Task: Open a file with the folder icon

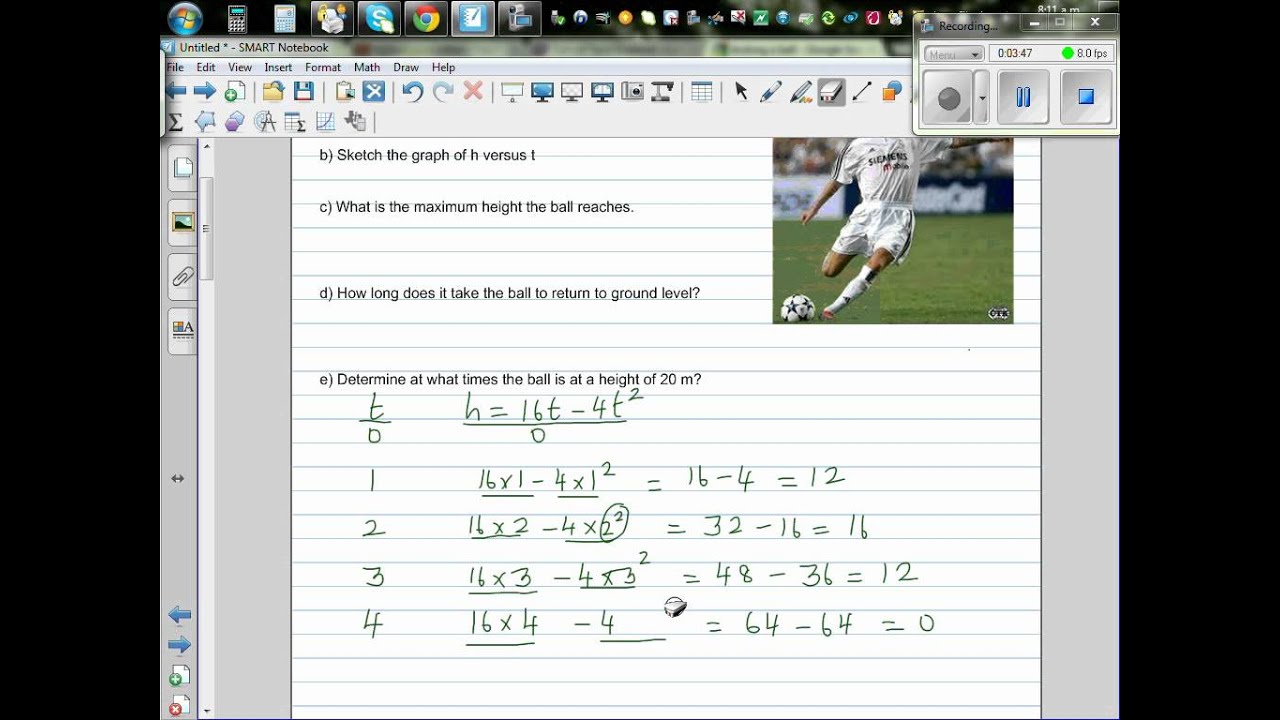Action: click(273, 92)
